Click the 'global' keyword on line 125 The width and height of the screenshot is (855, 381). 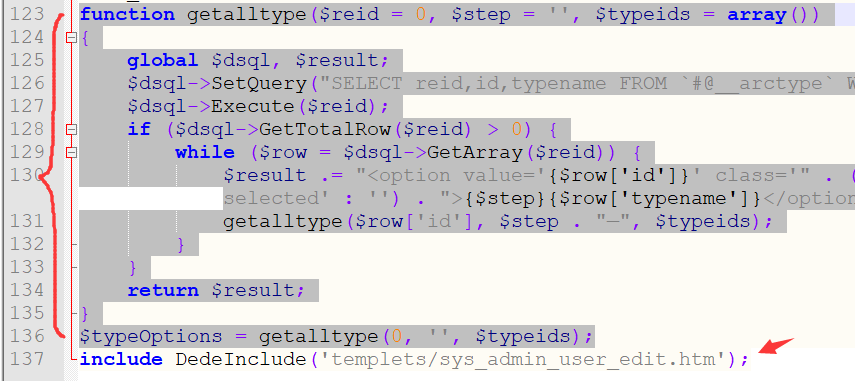click(x=162, y=60)
